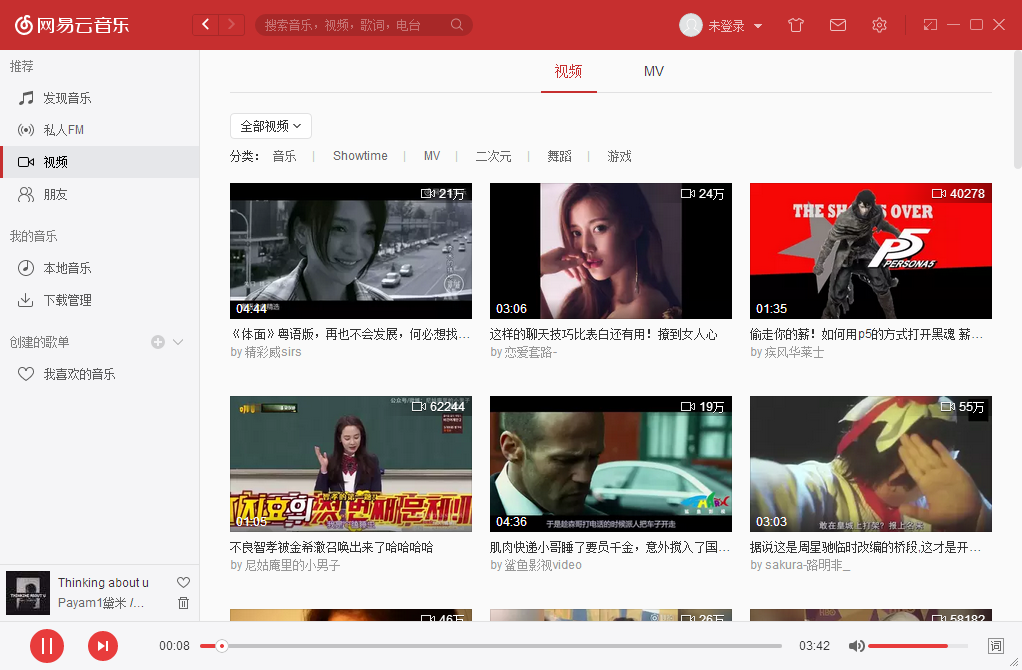Open the skin theme shirt icon

(796, 25)
